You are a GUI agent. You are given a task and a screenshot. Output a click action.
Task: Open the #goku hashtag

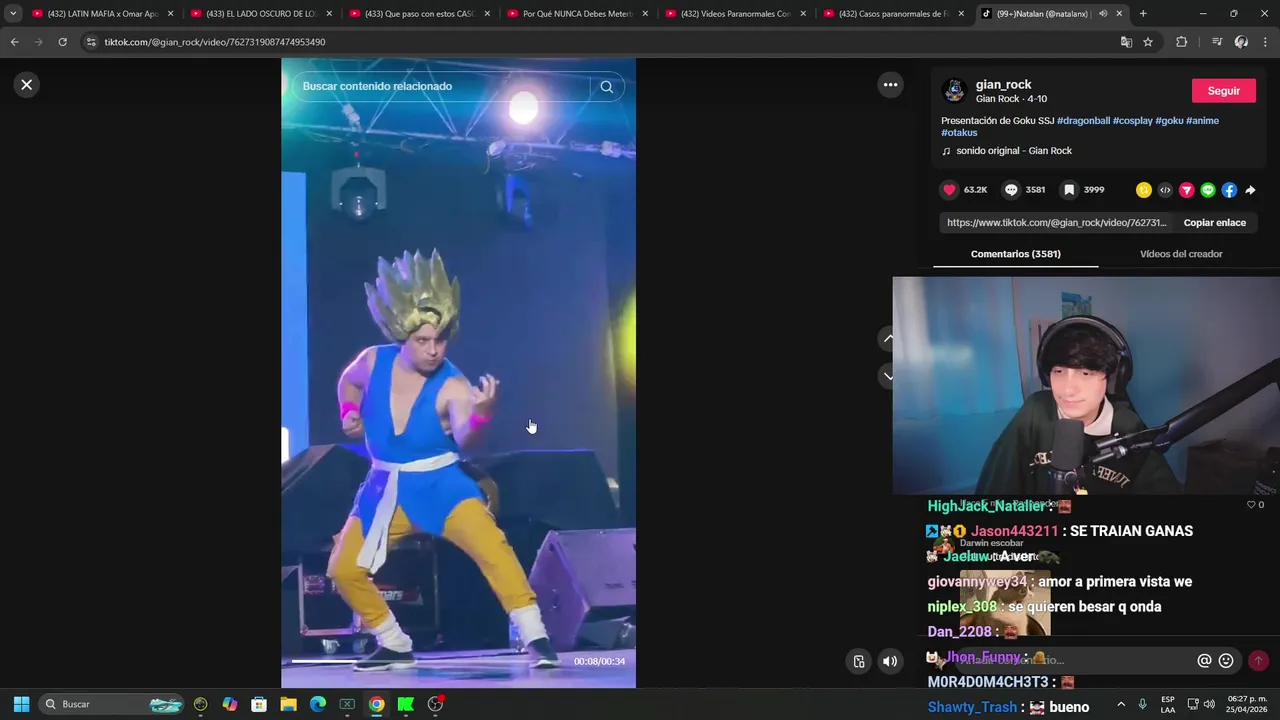(x=1169, y=121)
